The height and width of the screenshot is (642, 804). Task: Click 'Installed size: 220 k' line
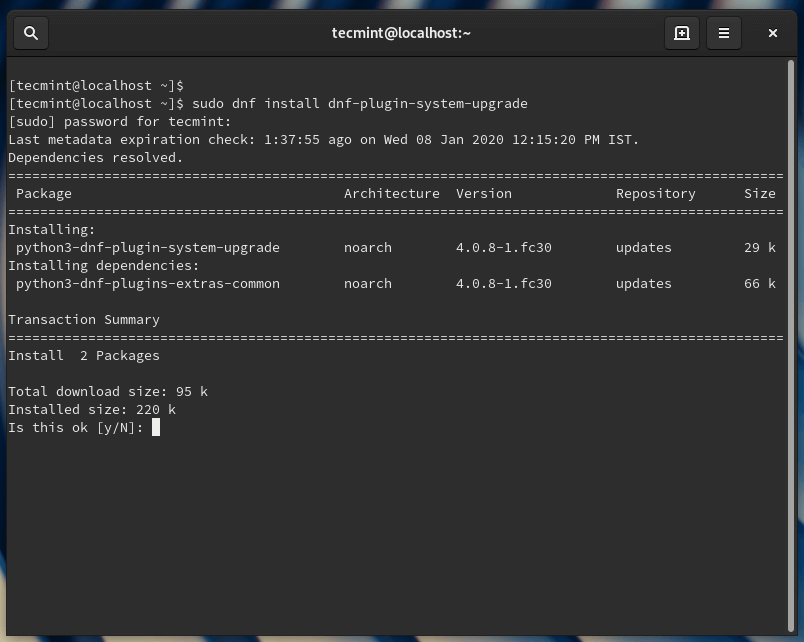[x=92, y=409]
